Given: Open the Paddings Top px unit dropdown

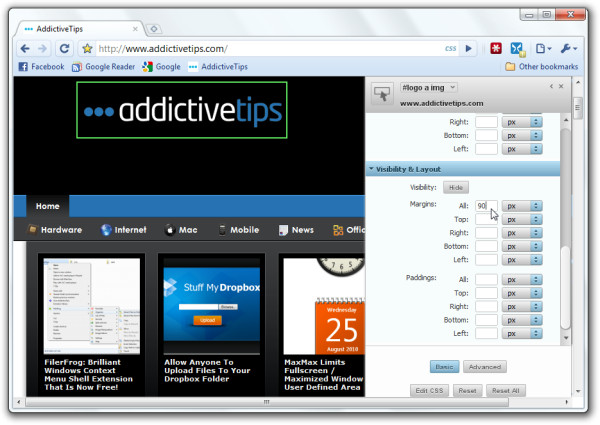Looking at the screenshot, I should click(x=522, y=293).
